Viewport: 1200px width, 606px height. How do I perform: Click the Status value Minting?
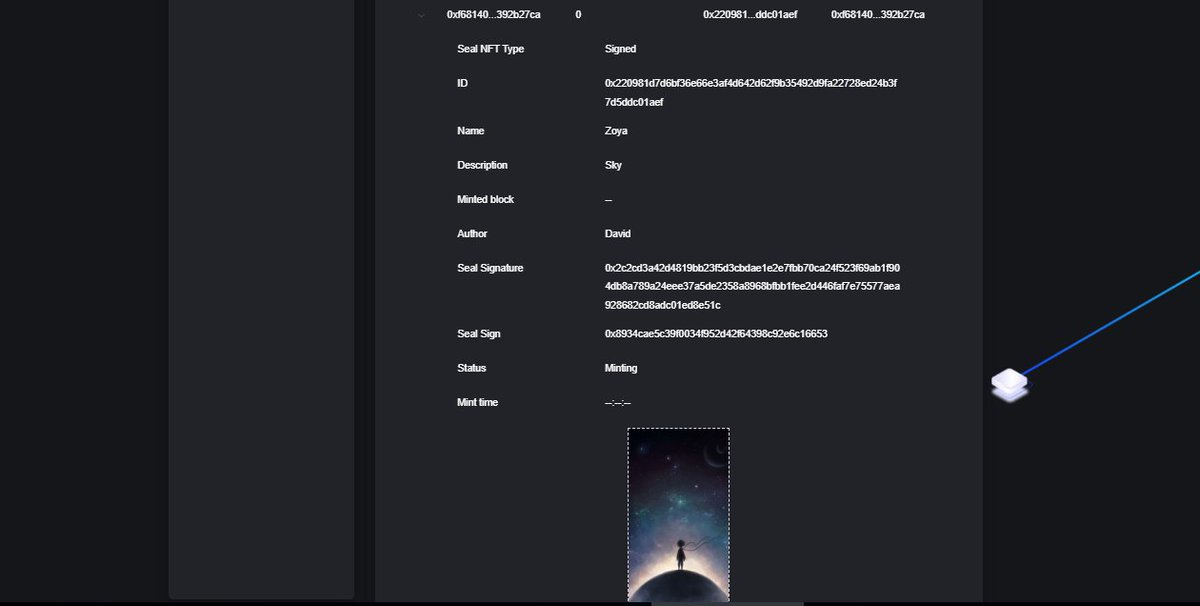click(621, 368)
